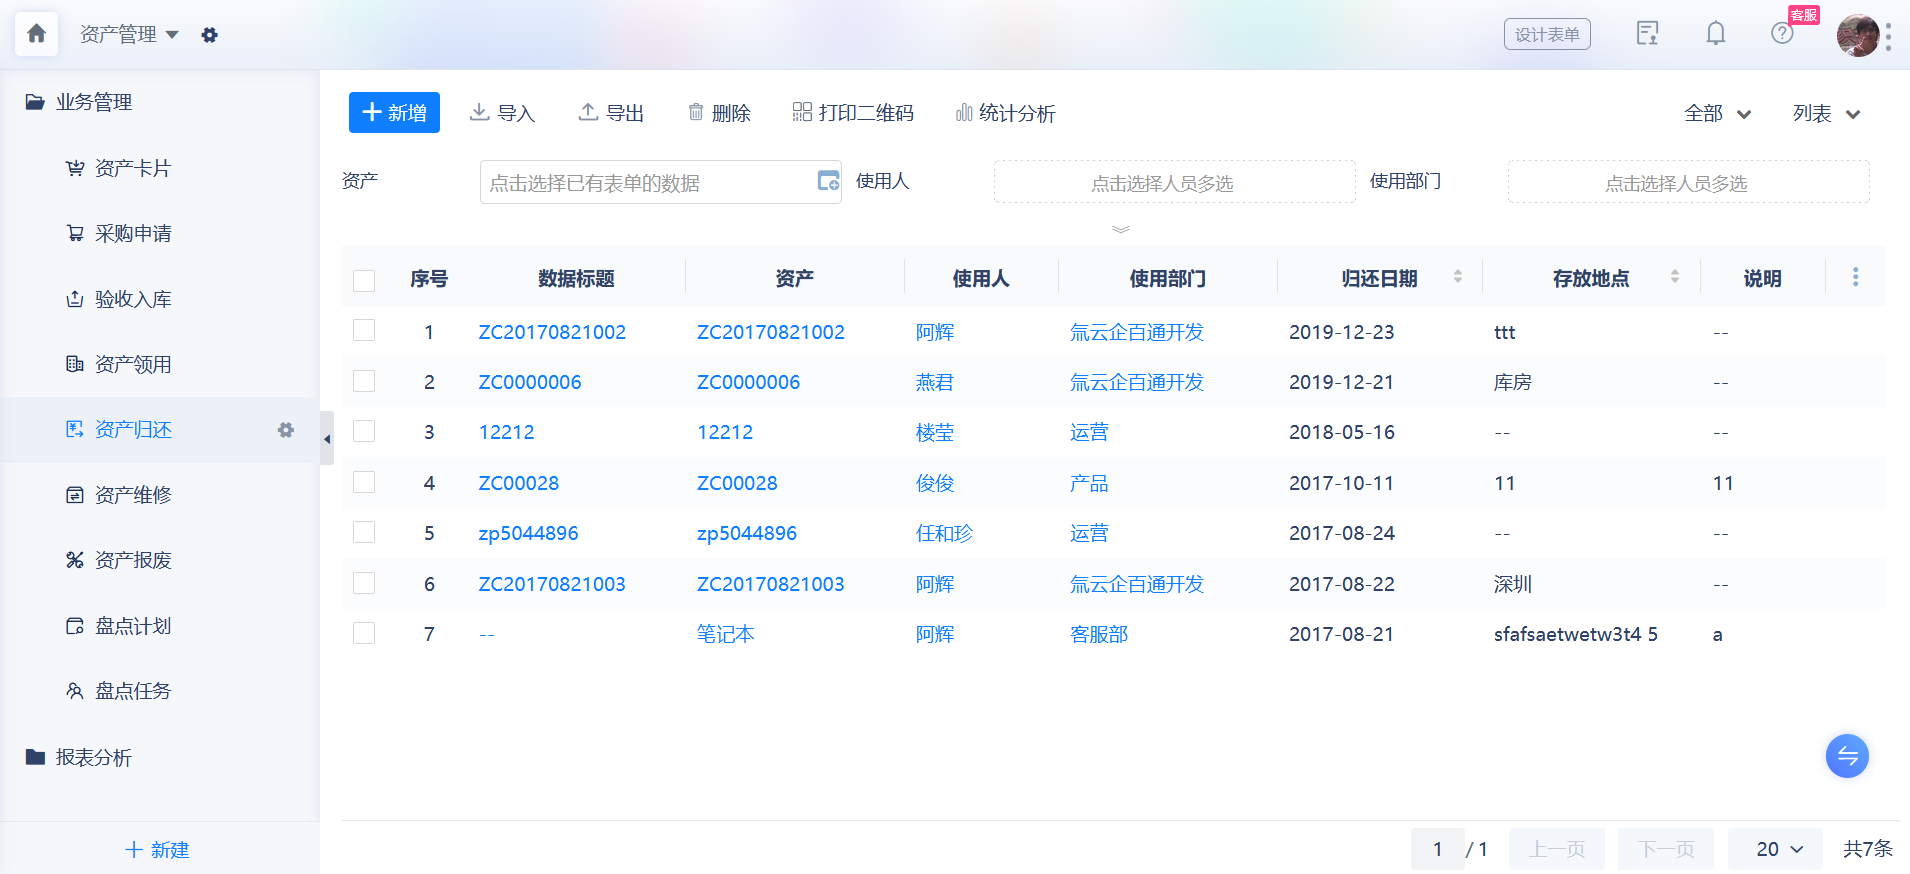Open 全部 filter dropdown
1910x874 pixels.
[x=1717, y=113]
